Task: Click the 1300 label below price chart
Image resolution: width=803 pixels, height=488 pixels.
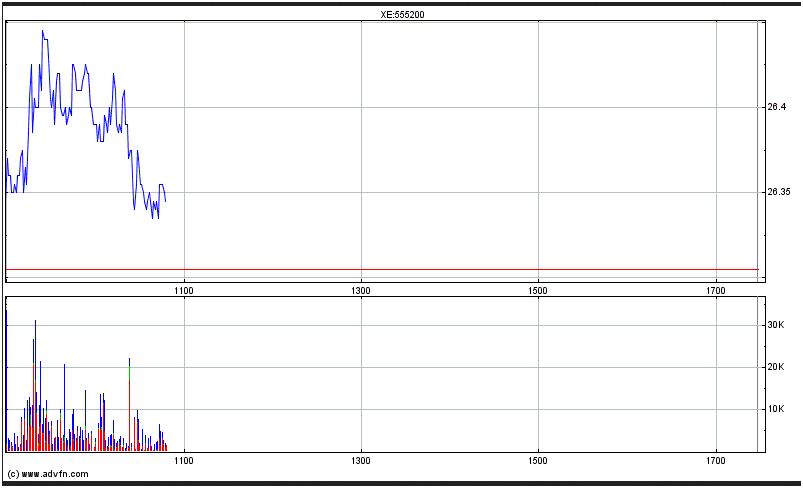Action: [361, 291]
